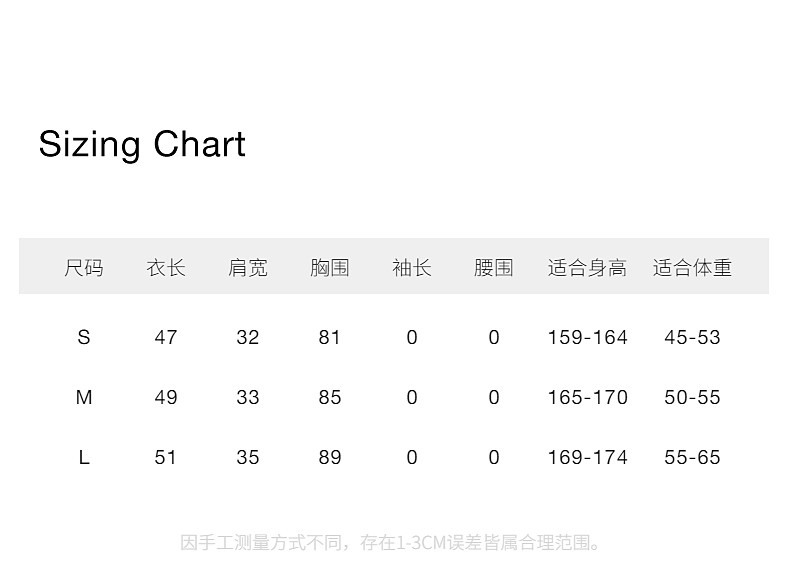The height and width of the screenshot is (588, 790).
Task: Click the 适合体重 column header
Action: (692, 268)
